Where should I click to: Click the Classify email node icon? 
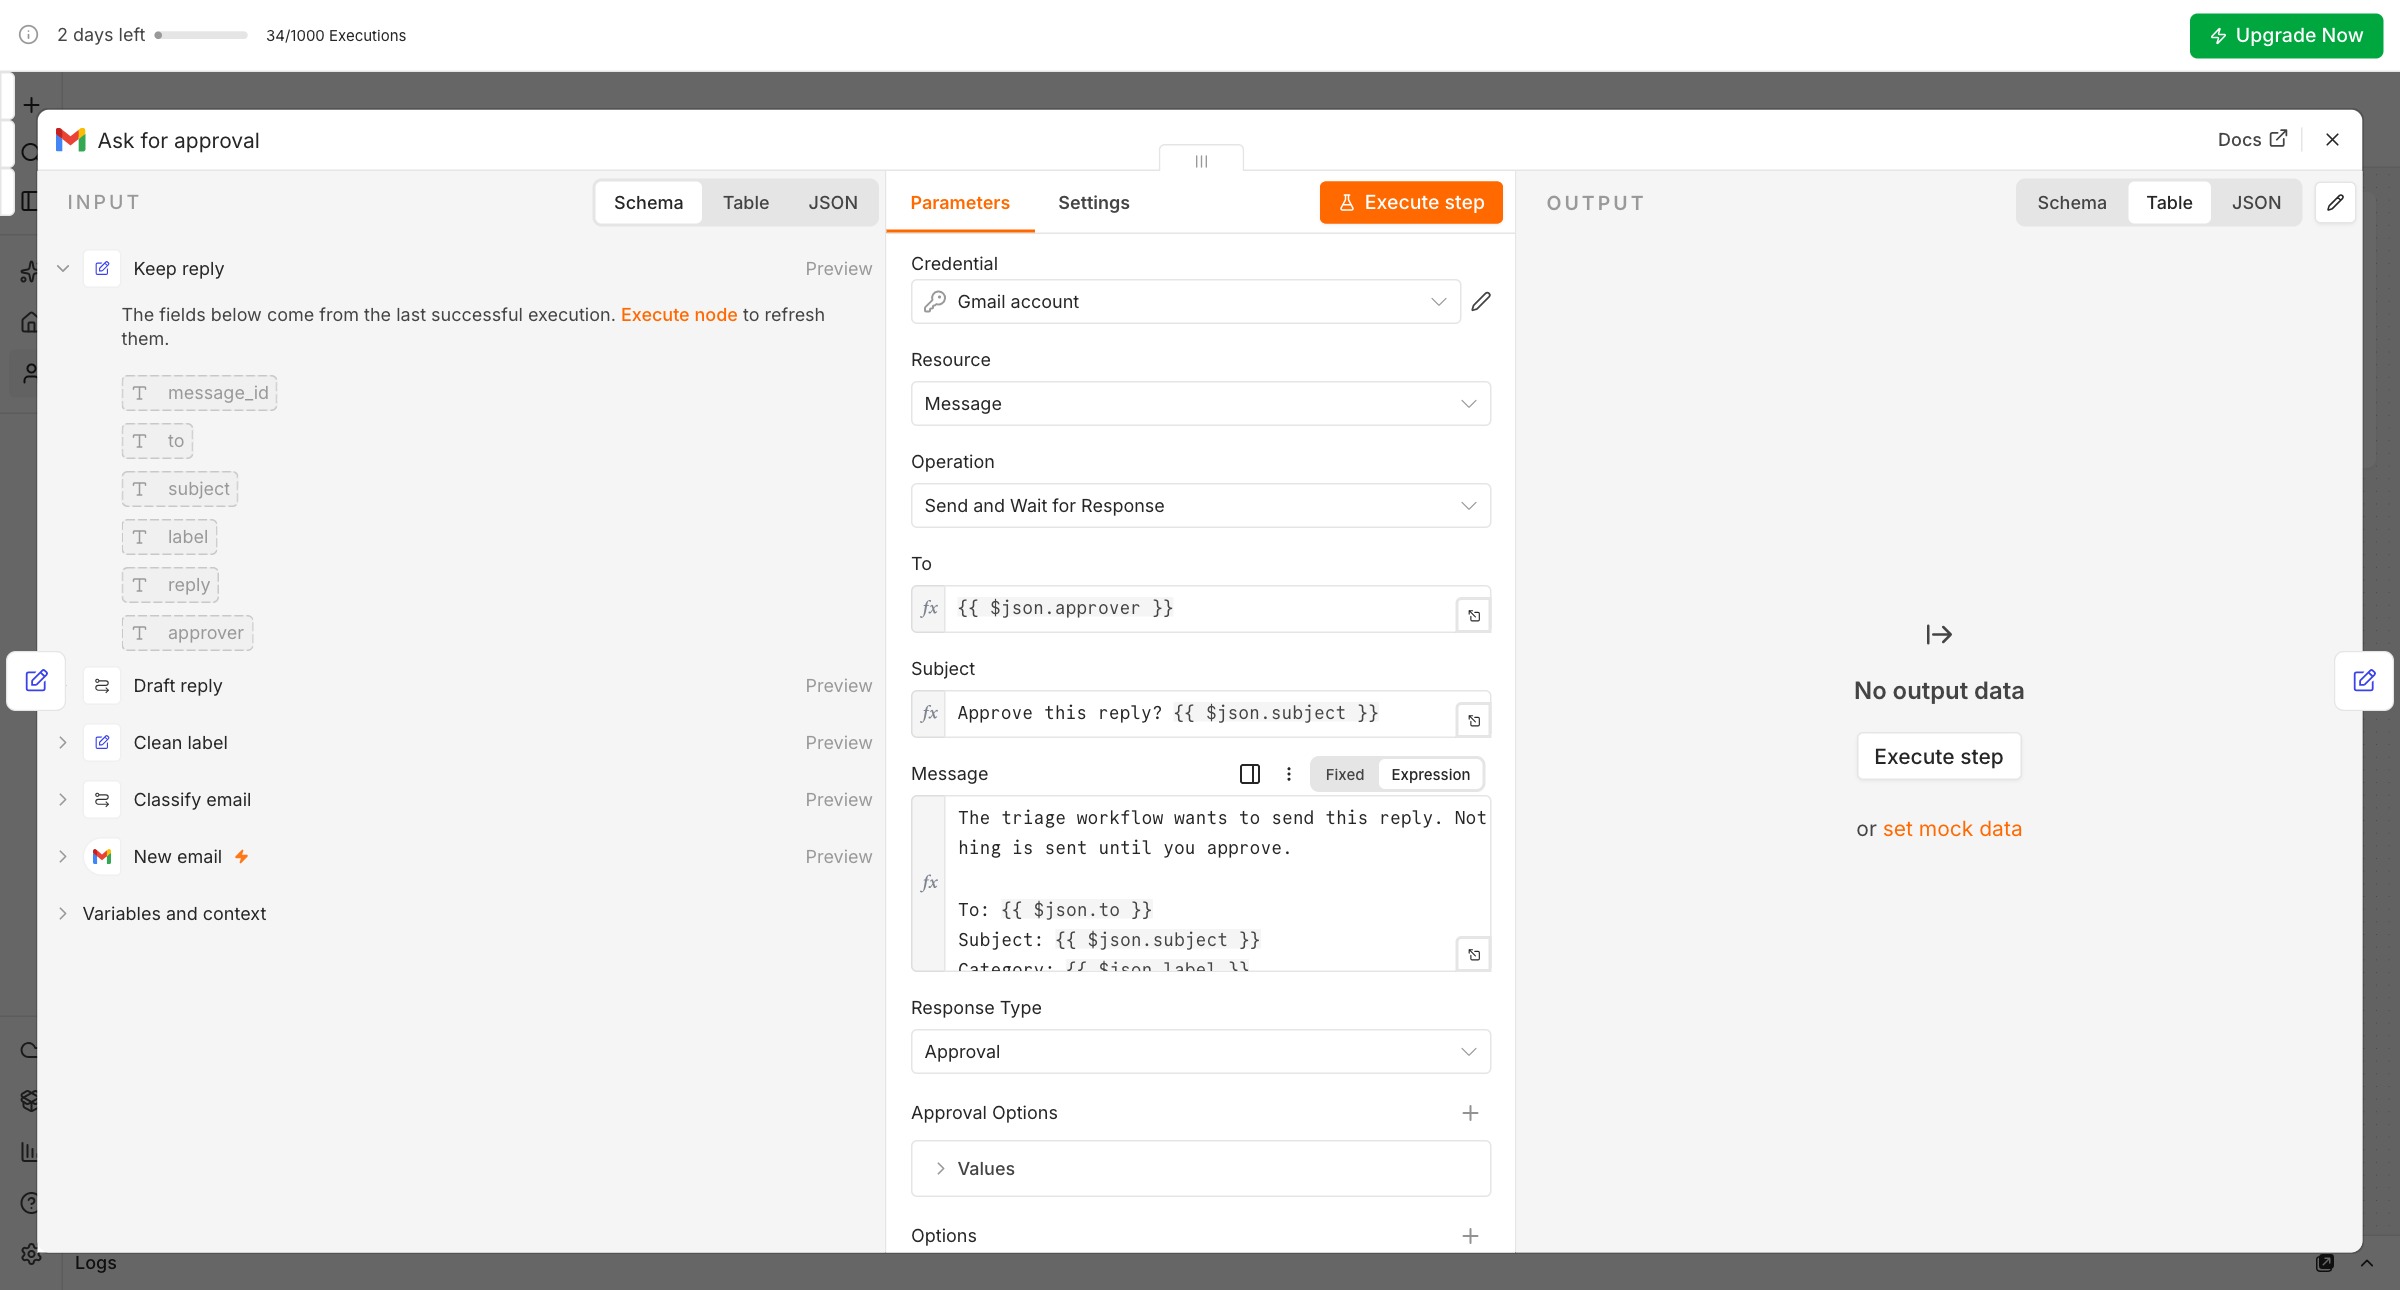(x=102, y=800)
